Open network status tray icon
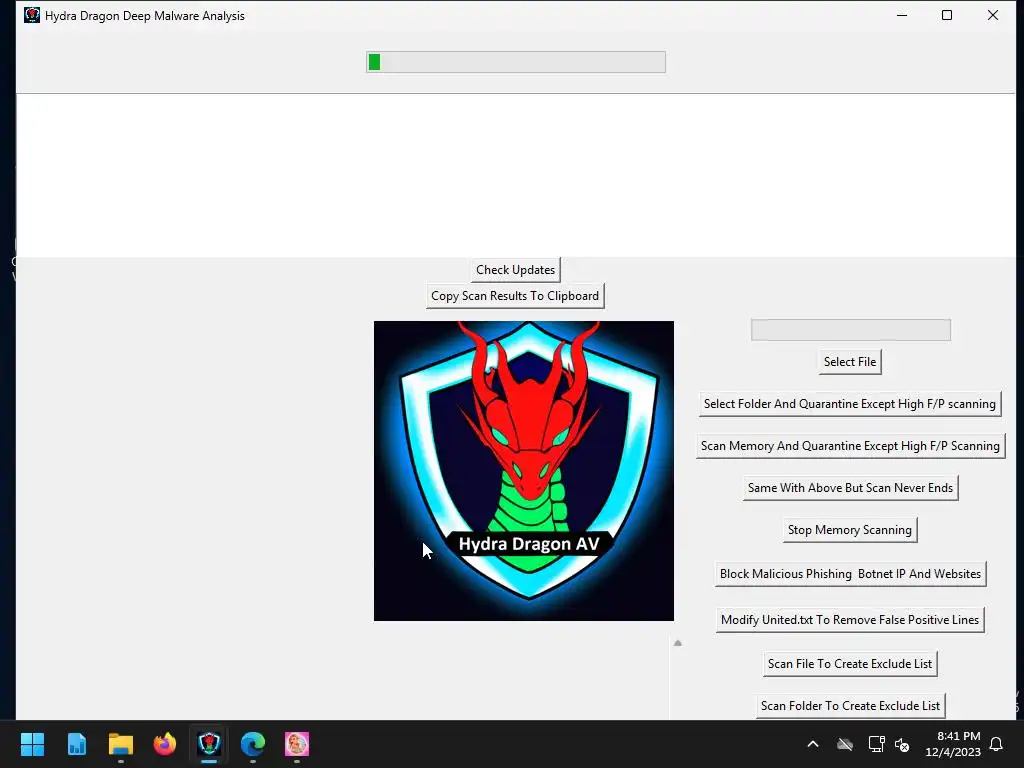The image size is (1024, 768). tap(876, 744)
